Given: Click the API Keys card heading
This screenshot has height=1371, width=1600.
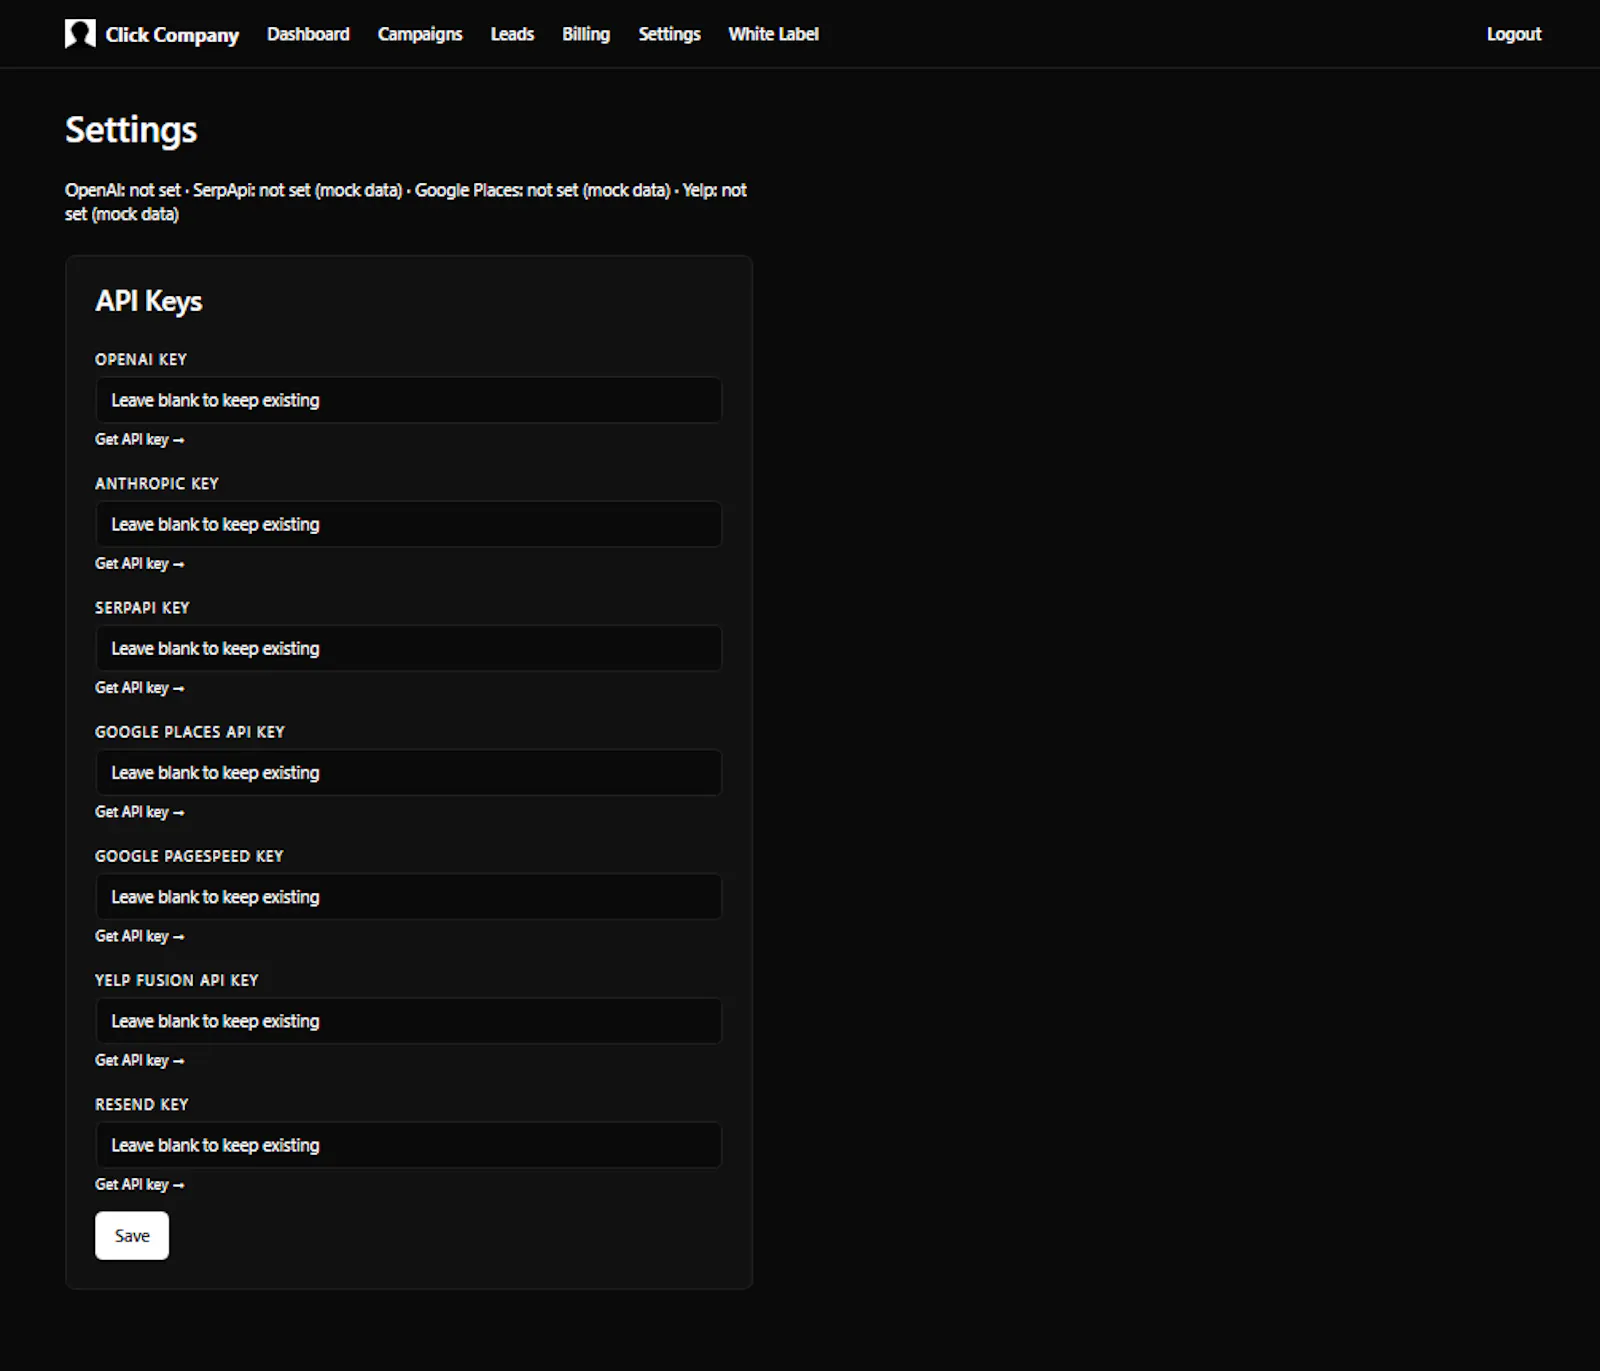Looking at the screenshot, I should click(149, 301).
